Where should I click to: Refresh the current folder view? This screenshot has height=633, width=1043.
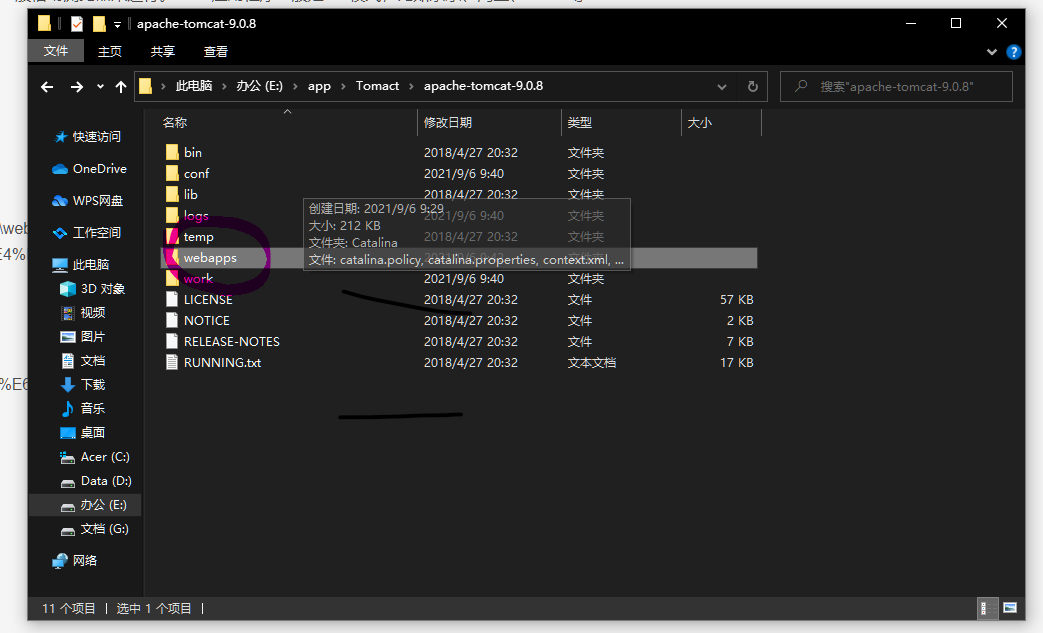click(x=752, y=86)
